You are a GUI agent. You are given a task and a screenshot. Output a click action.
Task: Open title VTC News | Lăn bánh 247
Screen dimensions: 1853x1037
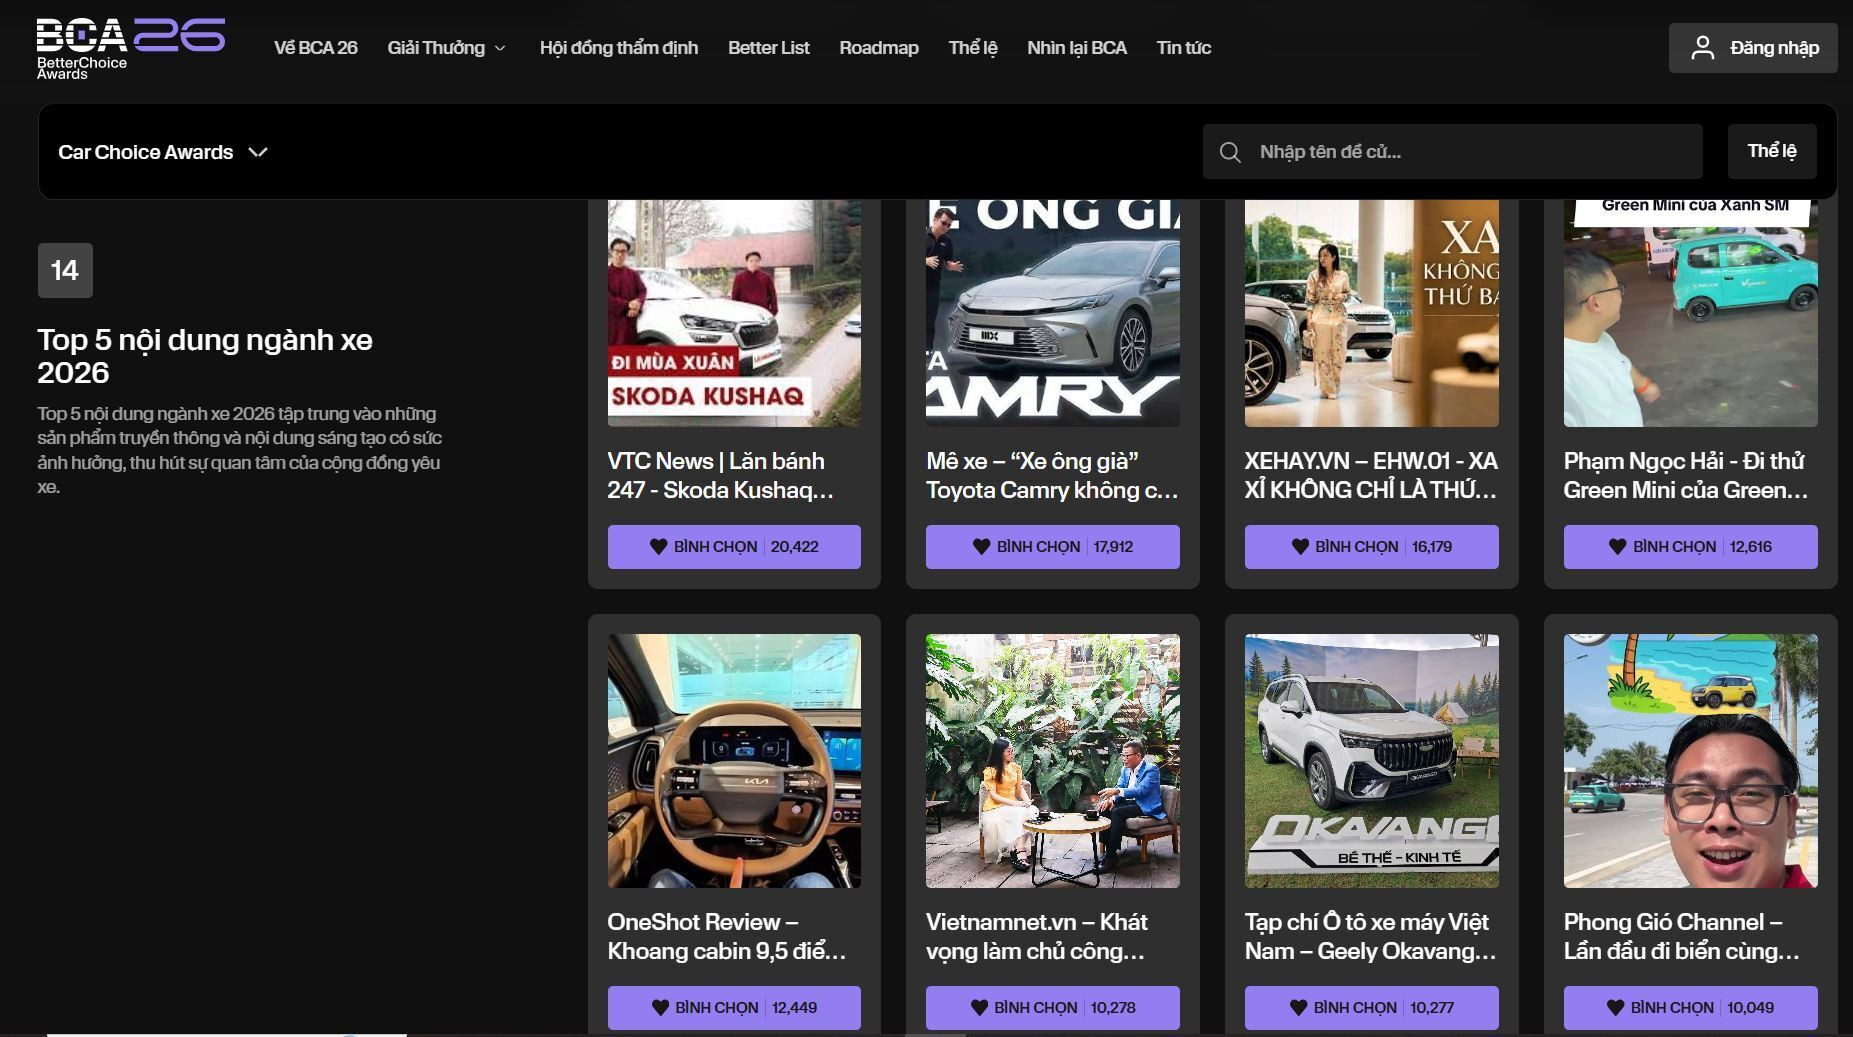[x=721, y=476]
